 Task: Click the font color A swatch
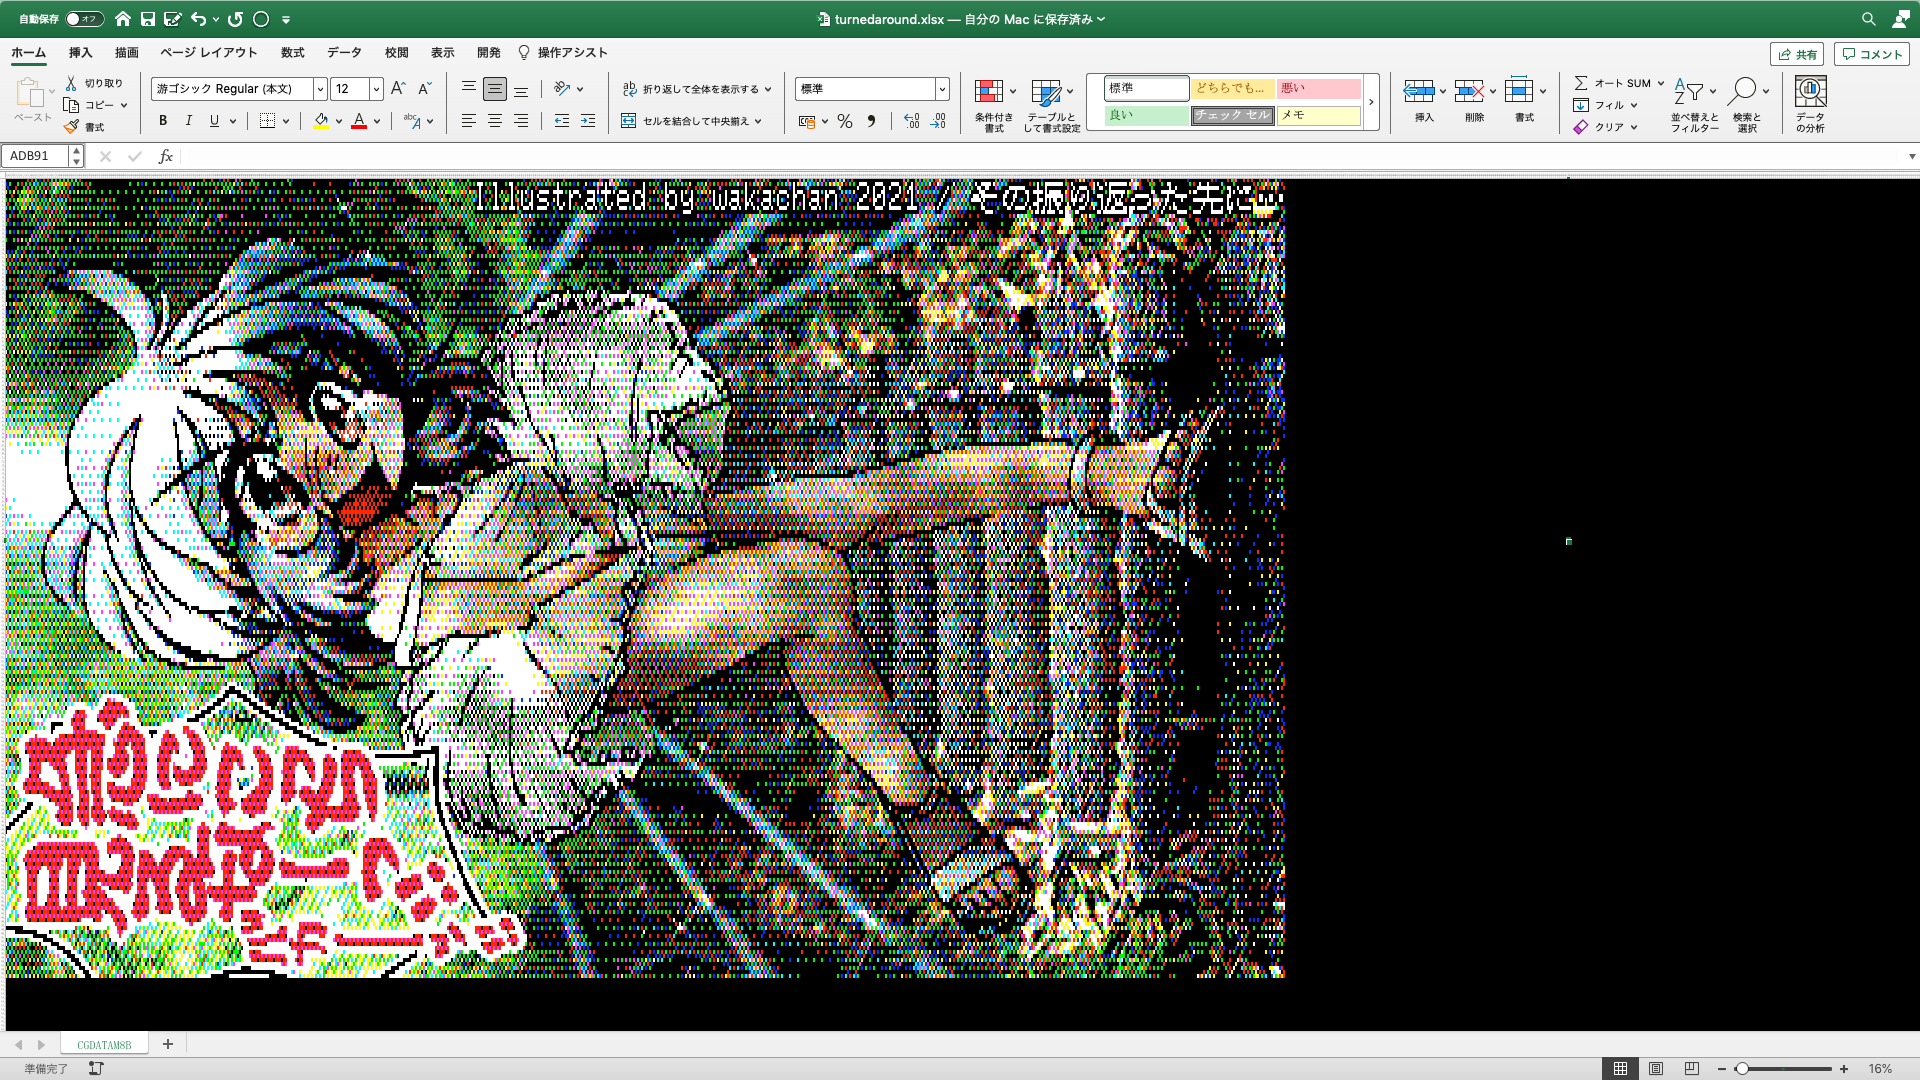[359, 121]
